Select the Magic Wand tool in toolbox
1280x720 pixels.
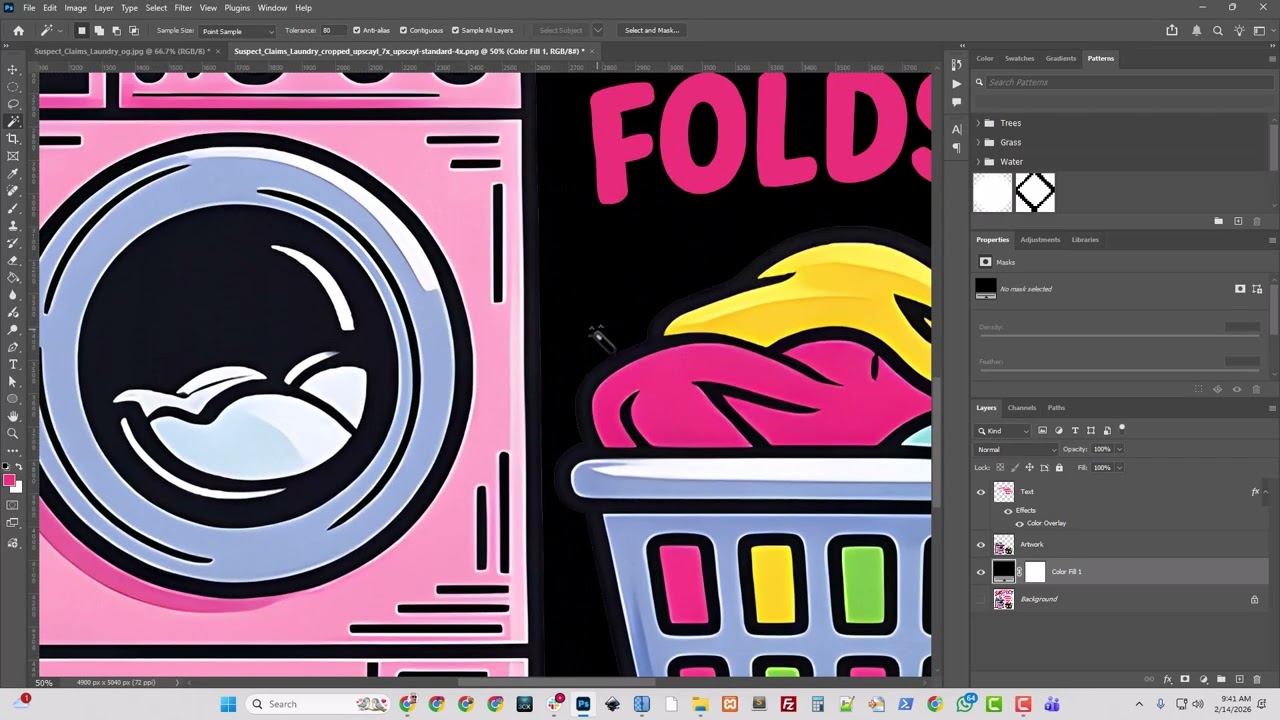click(13, 121)
